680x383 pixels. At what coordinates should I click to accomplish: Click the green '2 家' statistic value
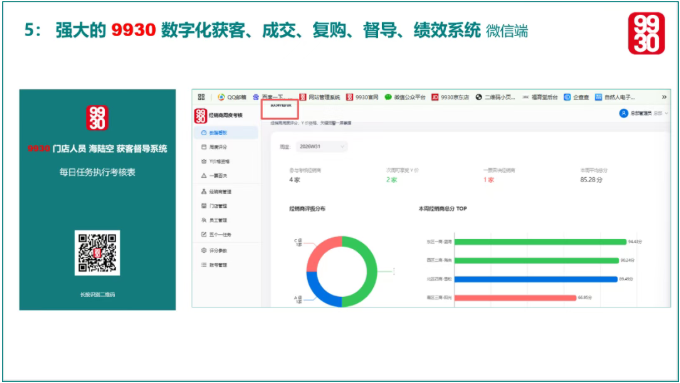point(392,180)
